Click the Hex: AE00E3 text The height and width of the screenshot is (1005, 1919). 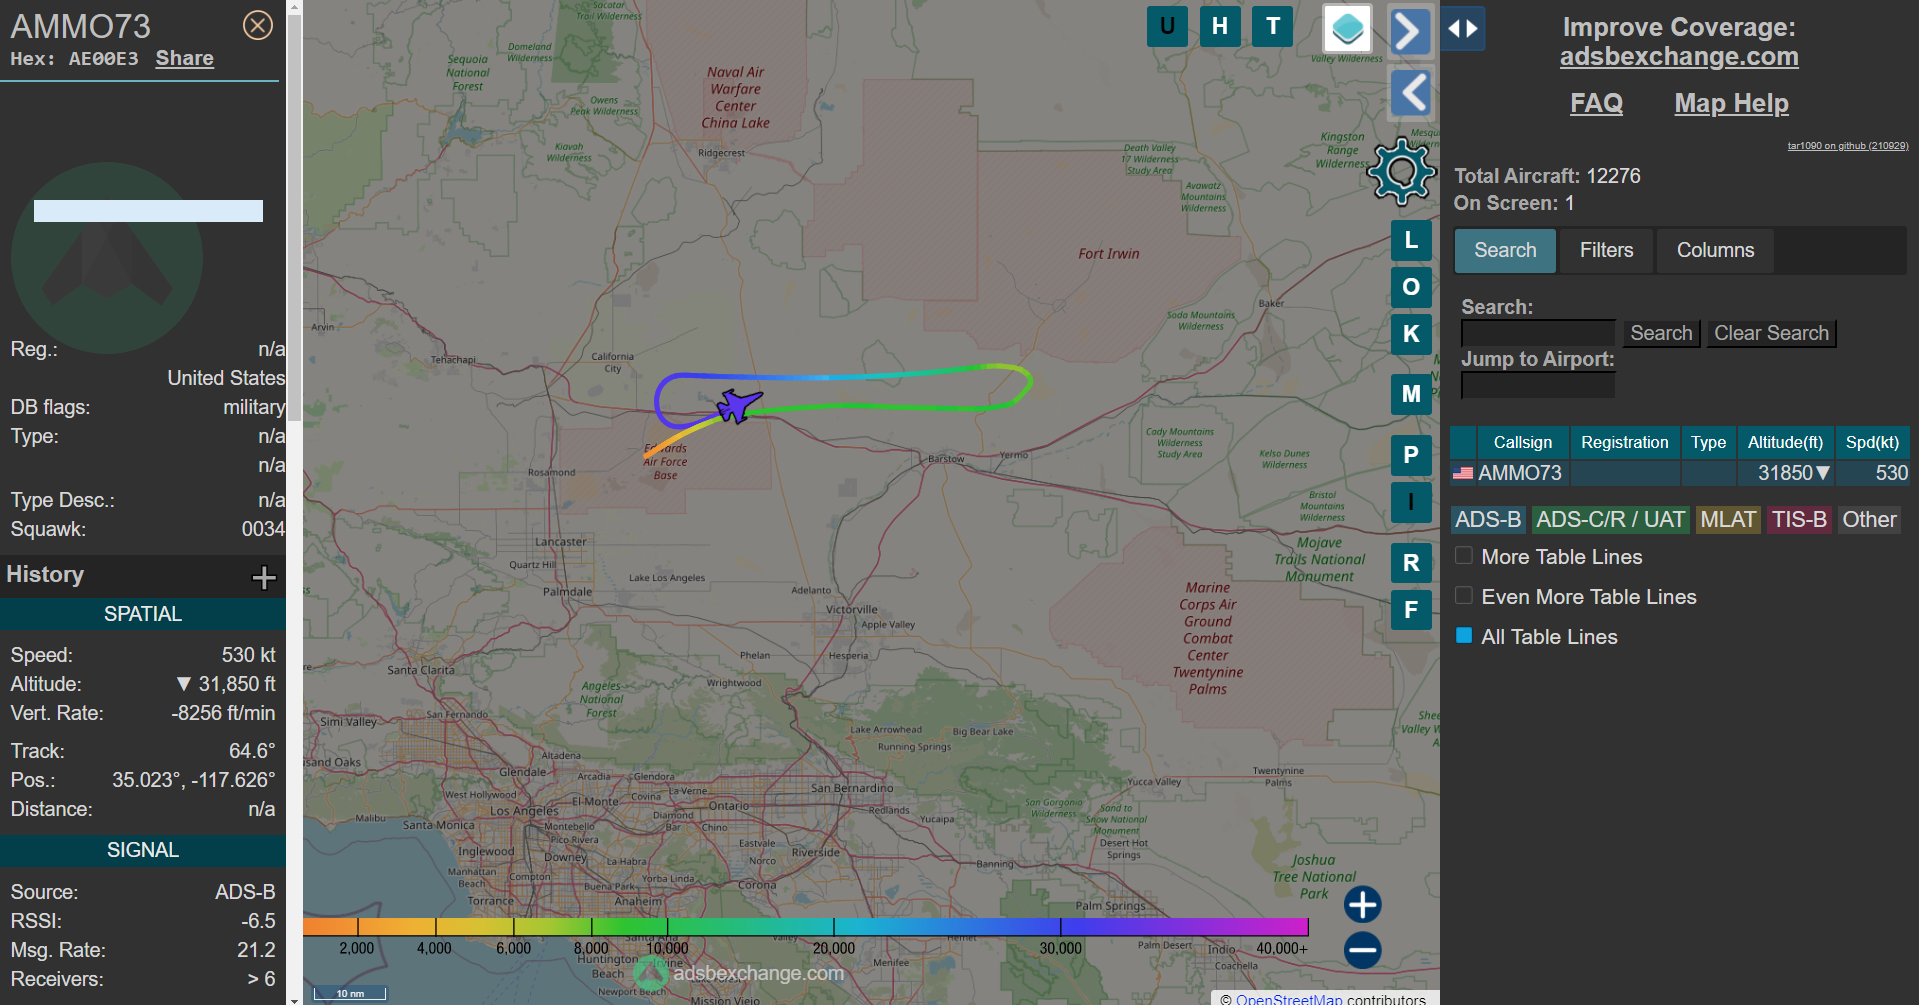coord(74,58)
